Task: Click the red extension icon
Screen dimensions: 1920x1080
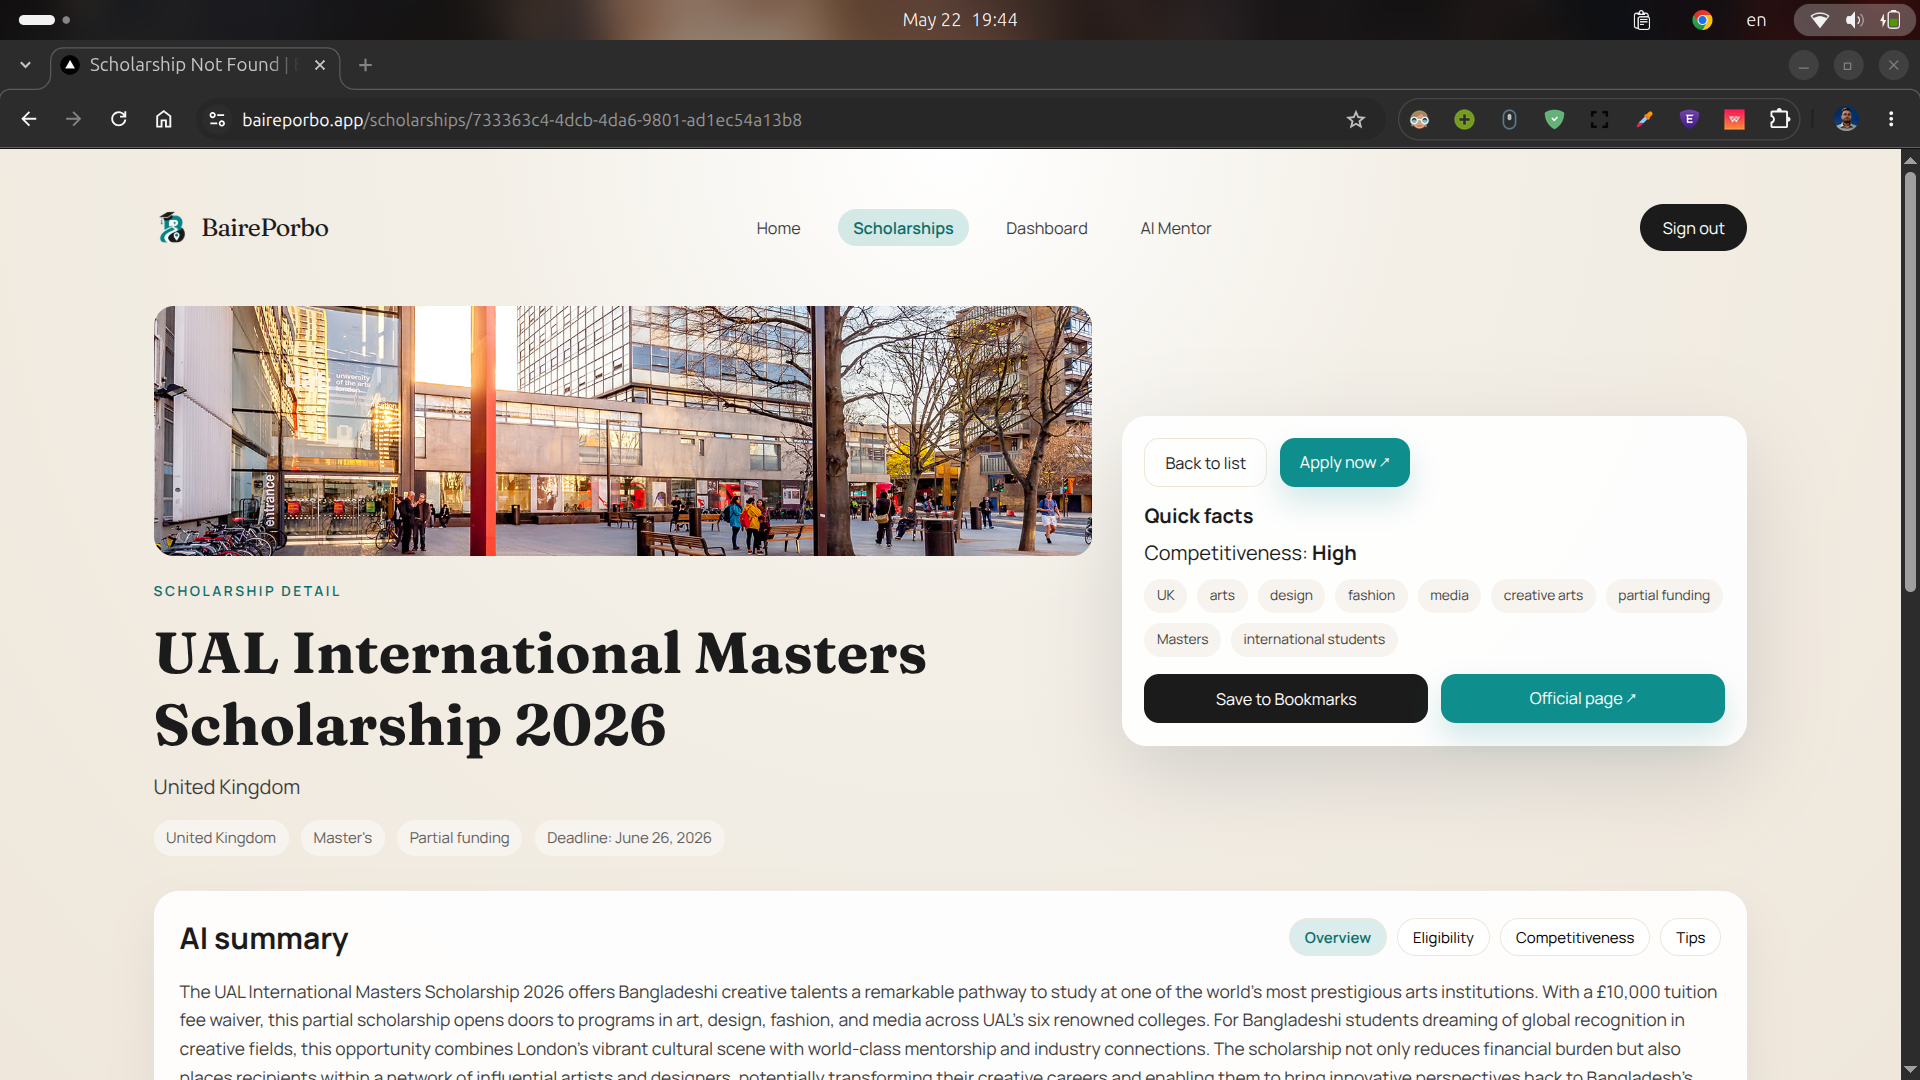Action: coord(1734,119)
